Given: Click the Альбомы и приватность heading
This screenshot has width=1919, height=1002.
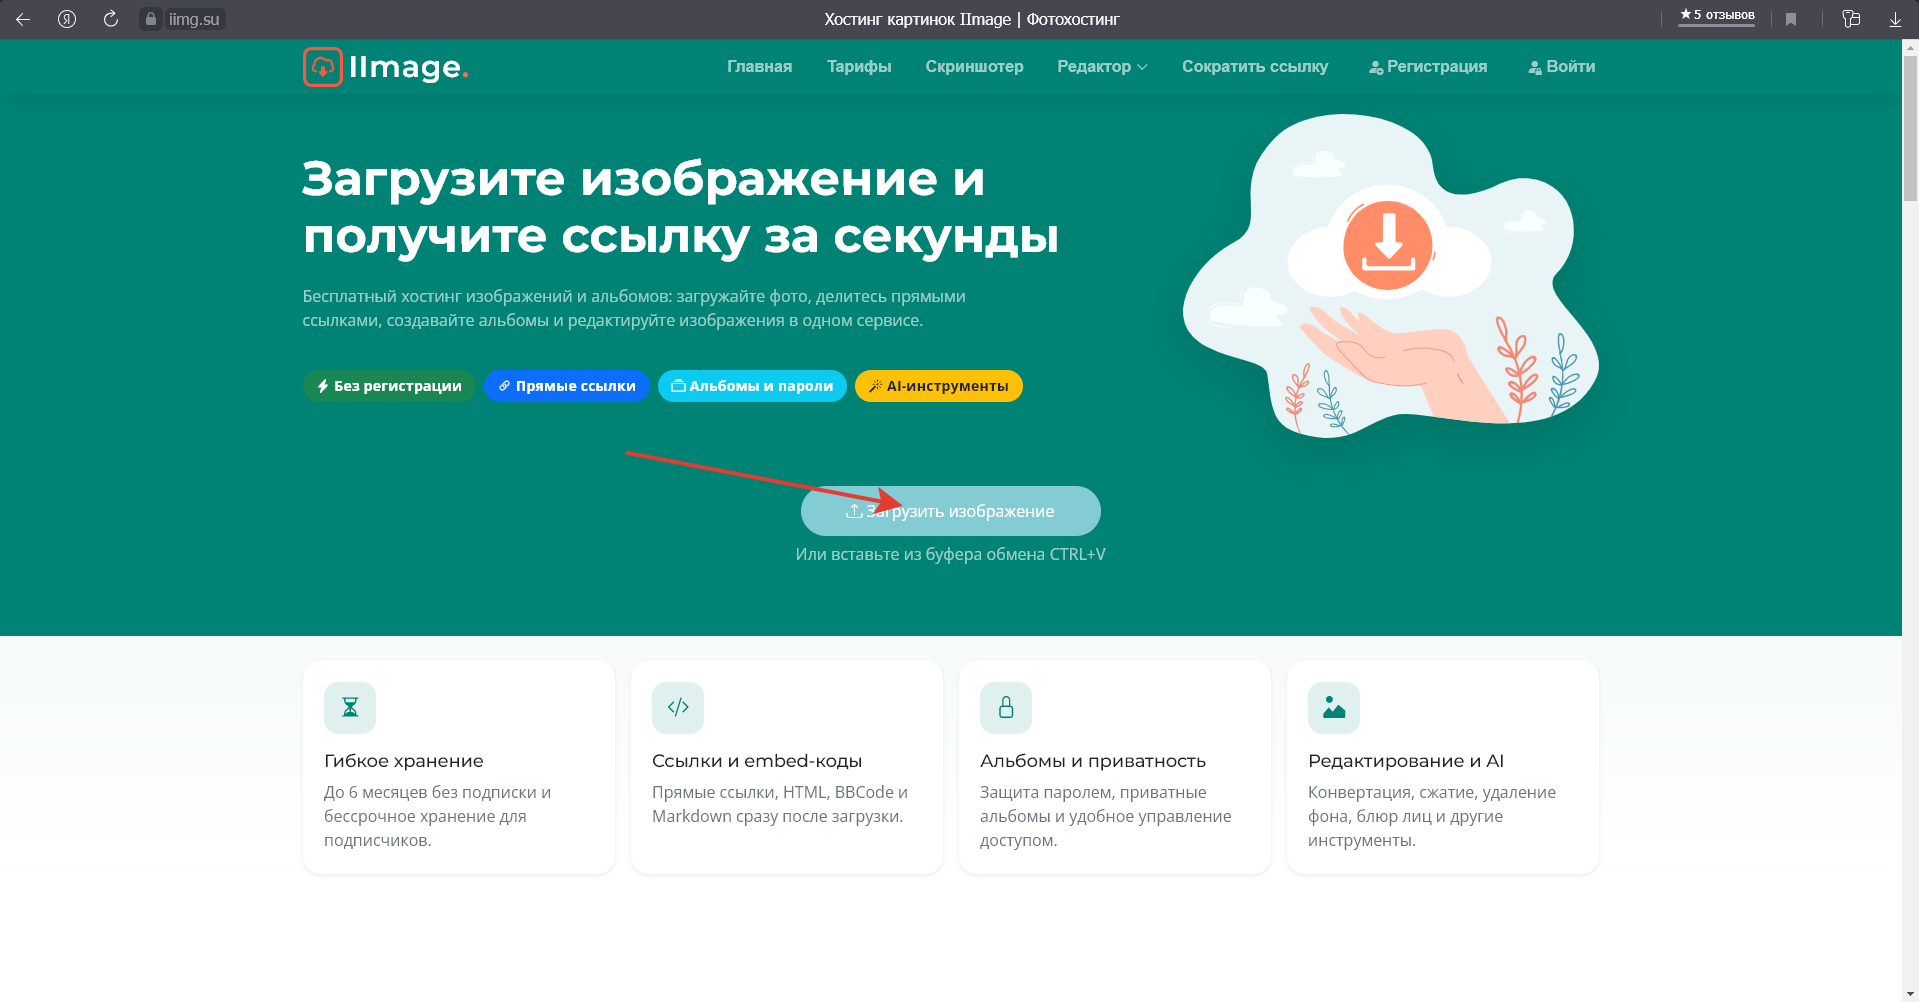Looking at the screenshot, I should point(1093,761).
